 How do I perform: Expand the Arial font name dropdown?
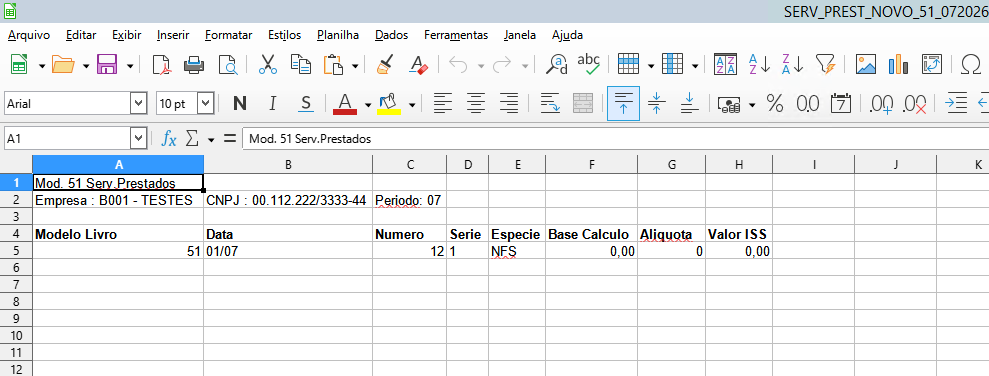[x=139, y=103]
